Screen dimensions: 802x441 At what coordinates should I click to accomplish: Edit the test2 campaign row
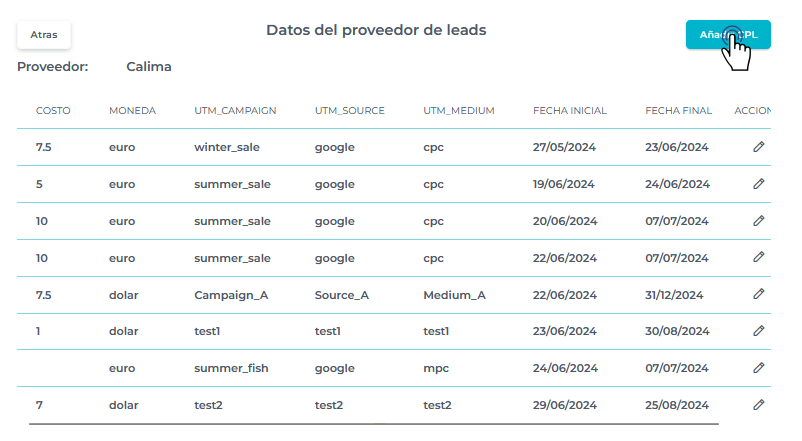759,404
